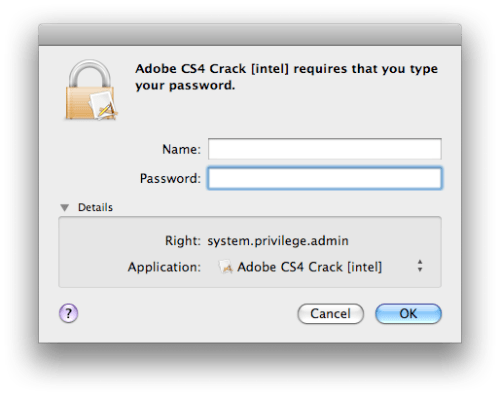Open help with the purple question mark button
This screenshot has width=500, height=396.
pos(69,313)
